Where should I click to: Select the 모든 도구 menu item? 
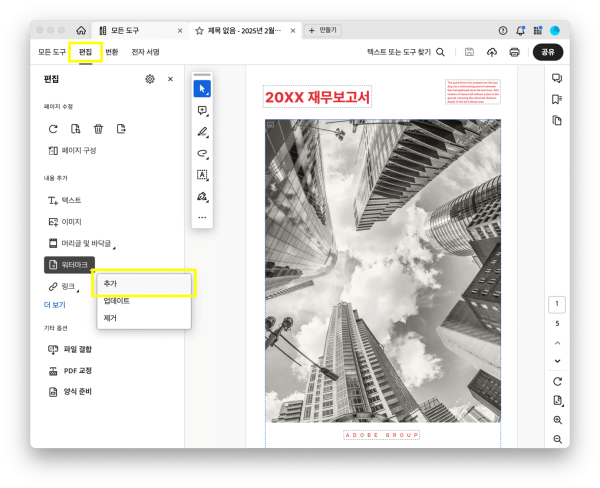point(52,52)
